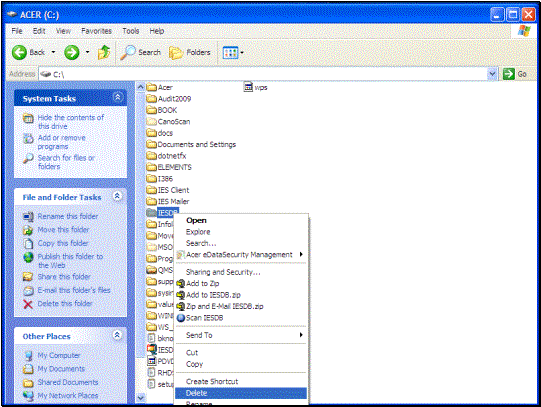
Task: Open the address bar dropdown arrow
Action: 492,74
